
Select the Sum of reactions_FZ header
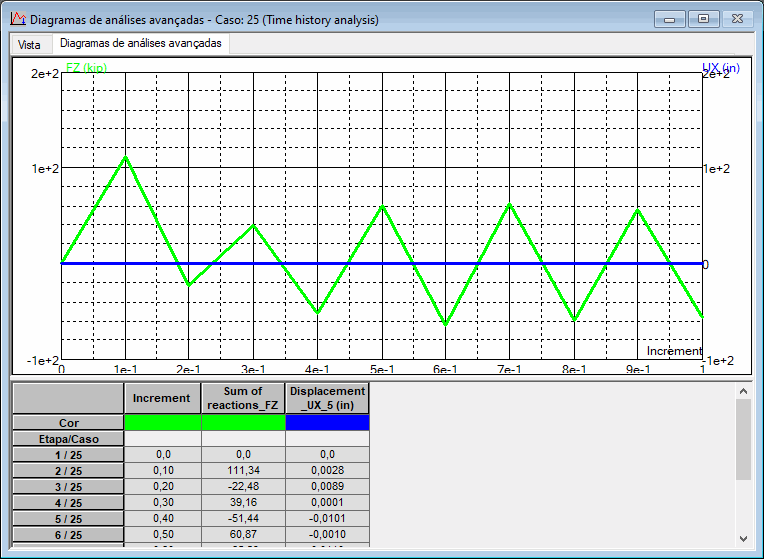pyautogui.click(x=243, y=398)
